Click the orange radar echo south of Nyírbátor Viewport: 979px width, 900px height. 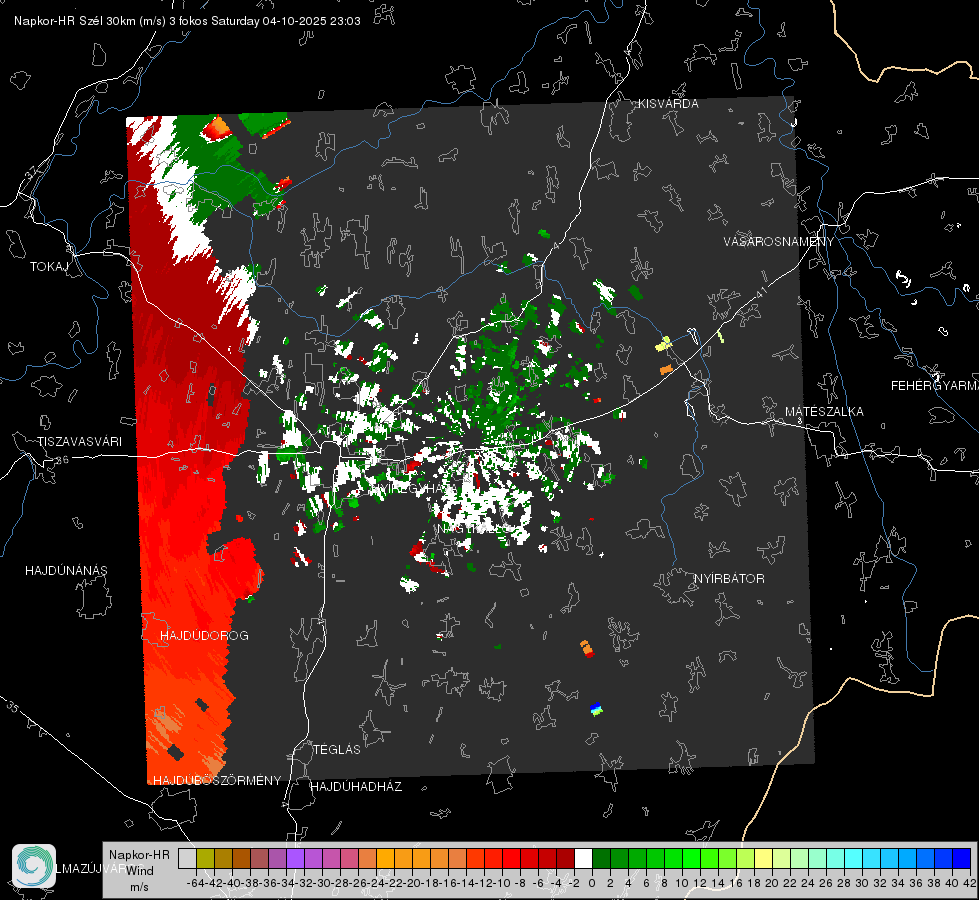(x=586, y=648)
